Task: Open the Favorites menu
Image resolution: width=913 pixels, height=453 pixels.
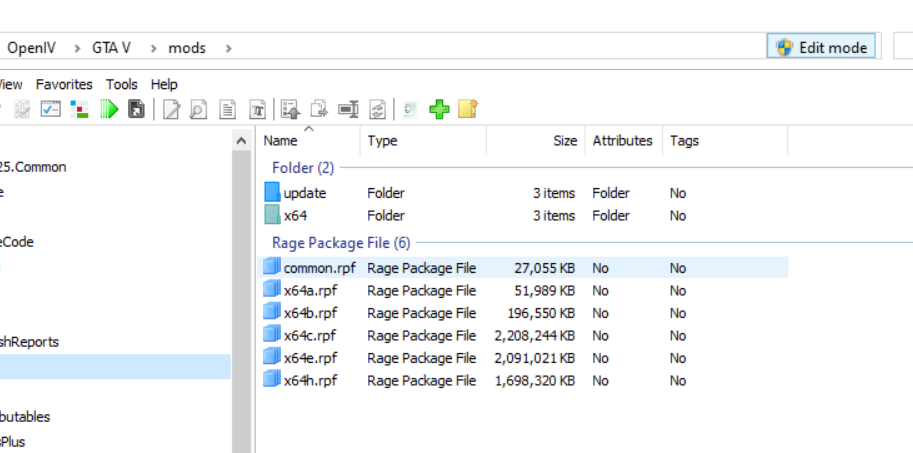Action: pyautogui.click(x=64, y=85)
